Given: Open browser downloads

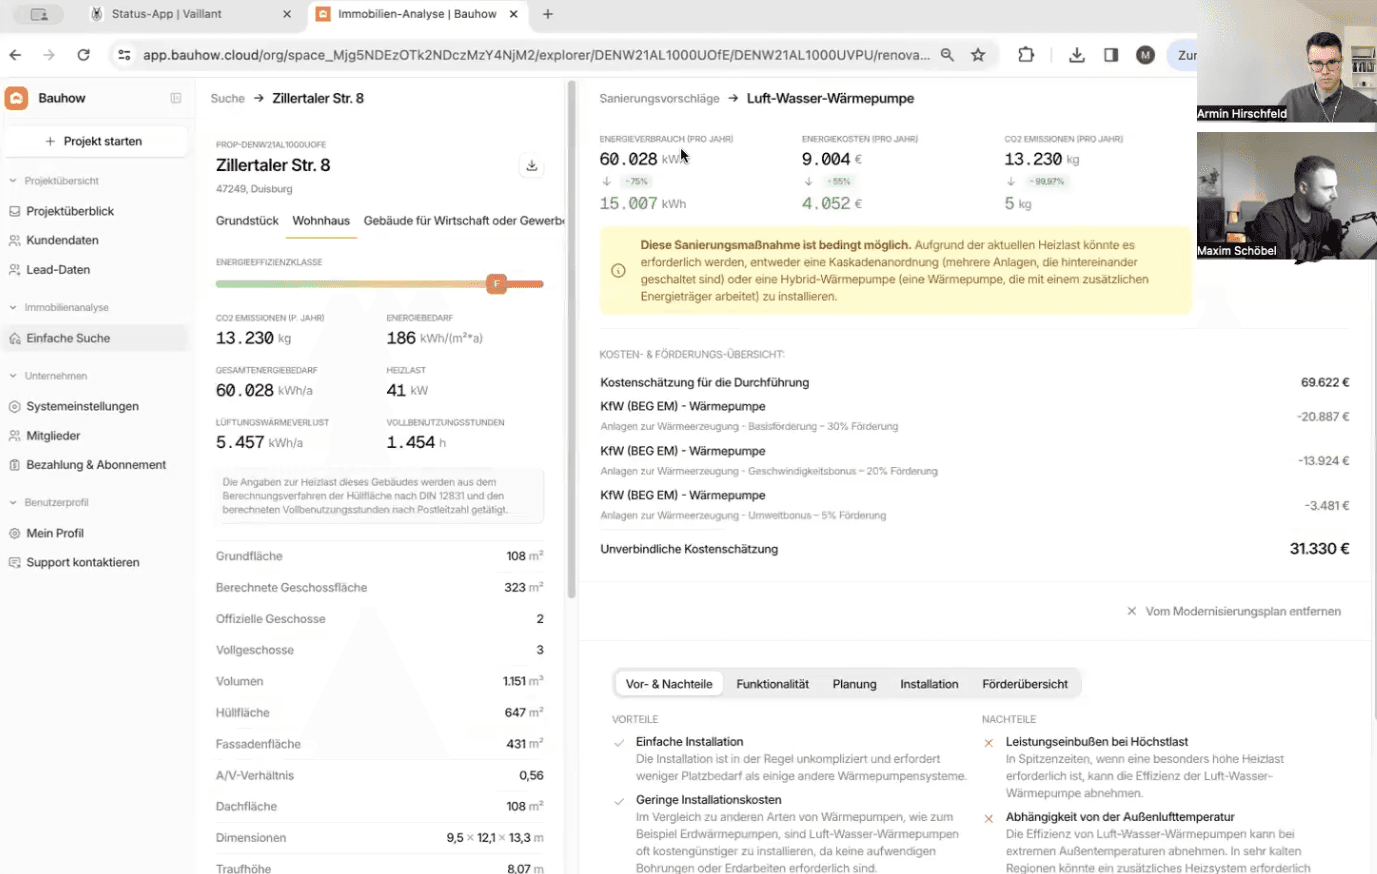Looking at the screenshot, I should pyautogui.click(x=1077, y=55).
